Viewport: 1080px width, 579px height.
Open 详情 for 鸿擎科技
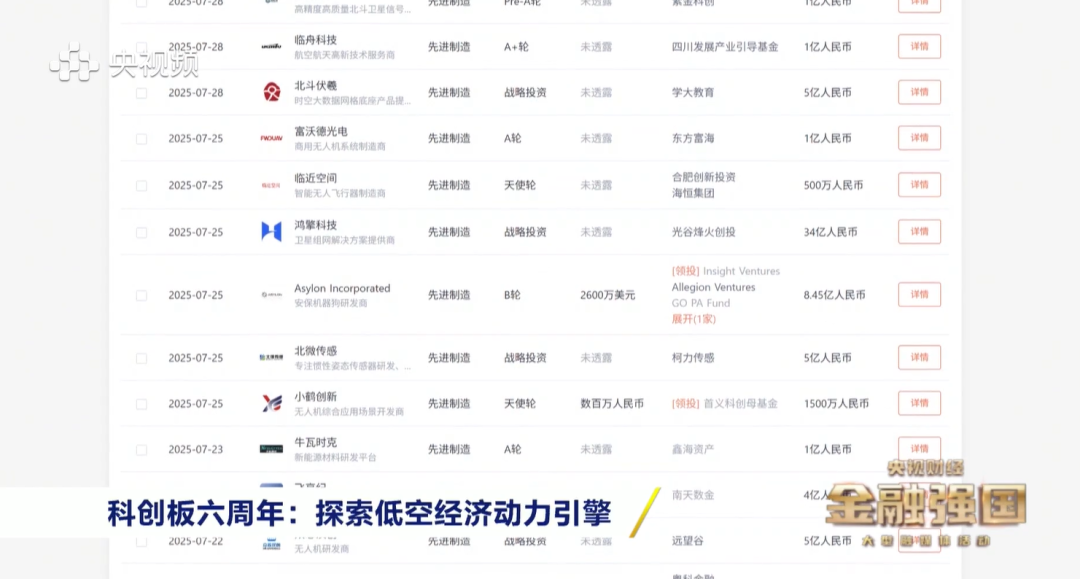920,231
